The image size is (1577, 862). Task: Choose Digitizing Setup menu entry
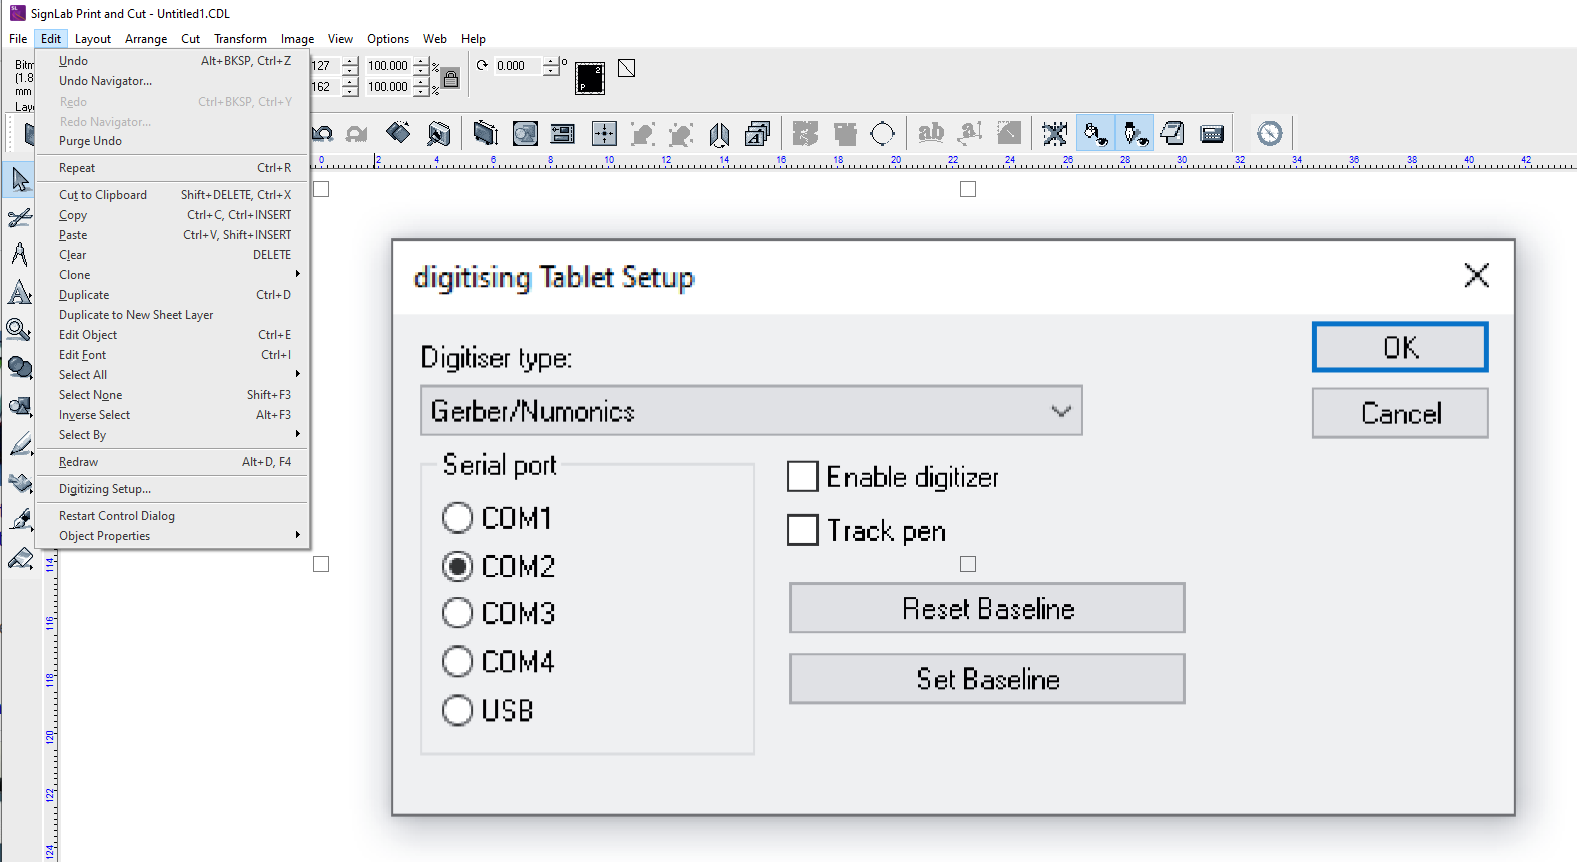click(172, 489)
